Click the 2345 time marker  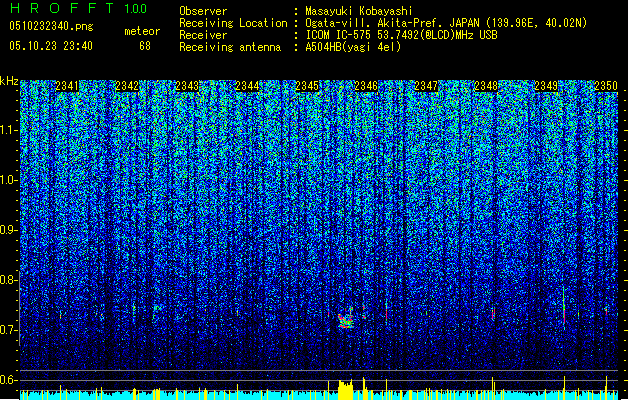[307, 86]
